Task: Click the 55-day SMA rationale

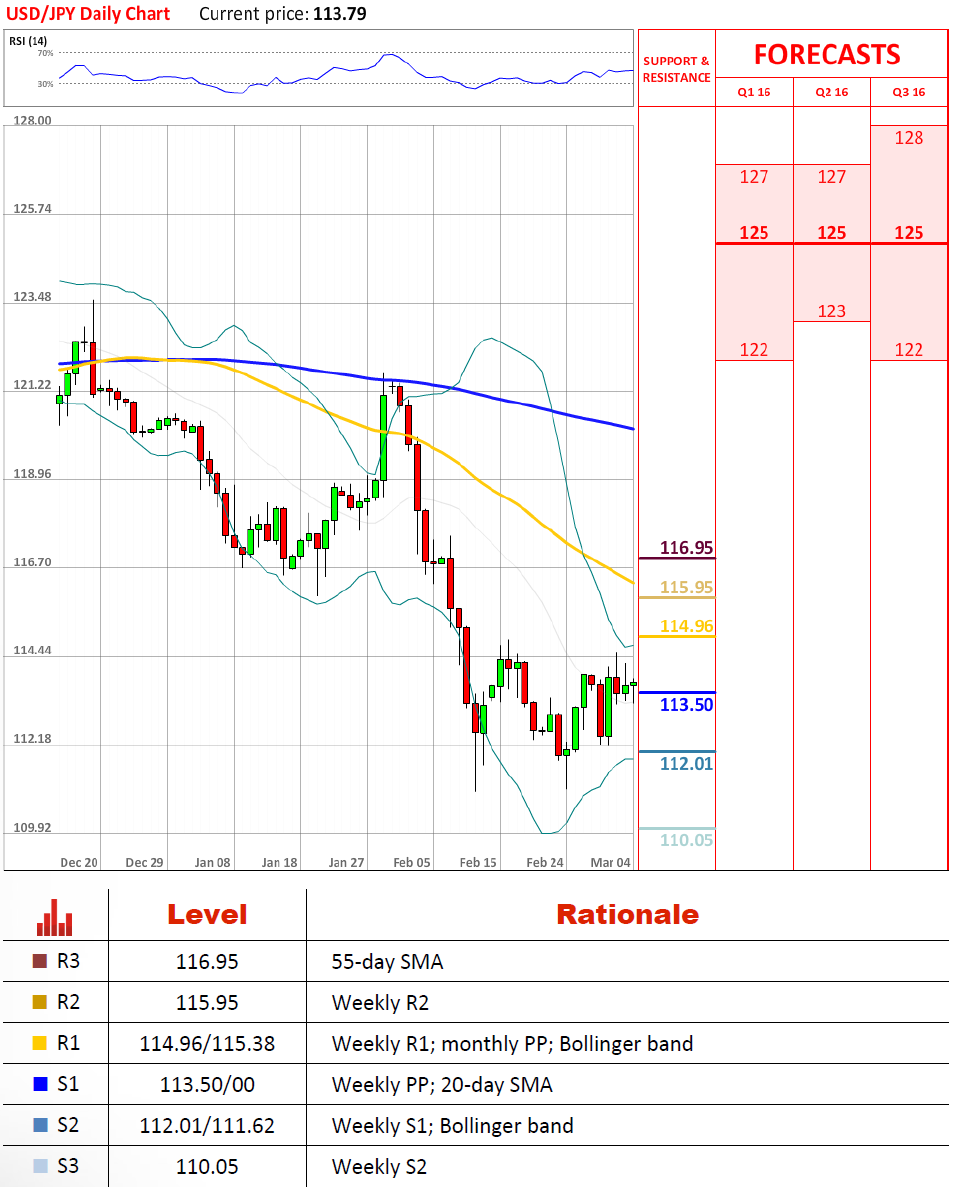Action: tap(388, 961)
